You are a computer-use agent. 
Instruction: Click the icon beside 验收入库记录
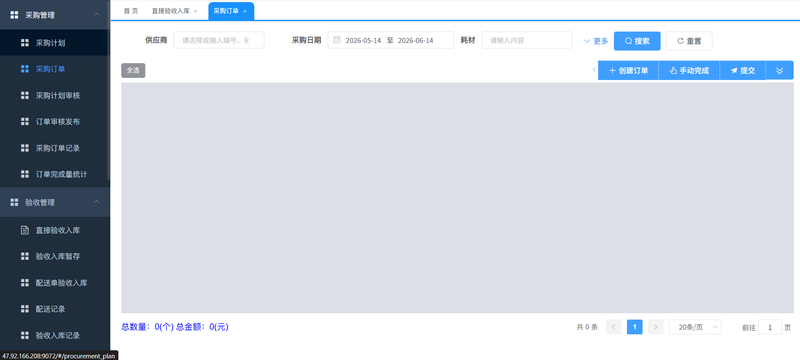coord(24,336)
